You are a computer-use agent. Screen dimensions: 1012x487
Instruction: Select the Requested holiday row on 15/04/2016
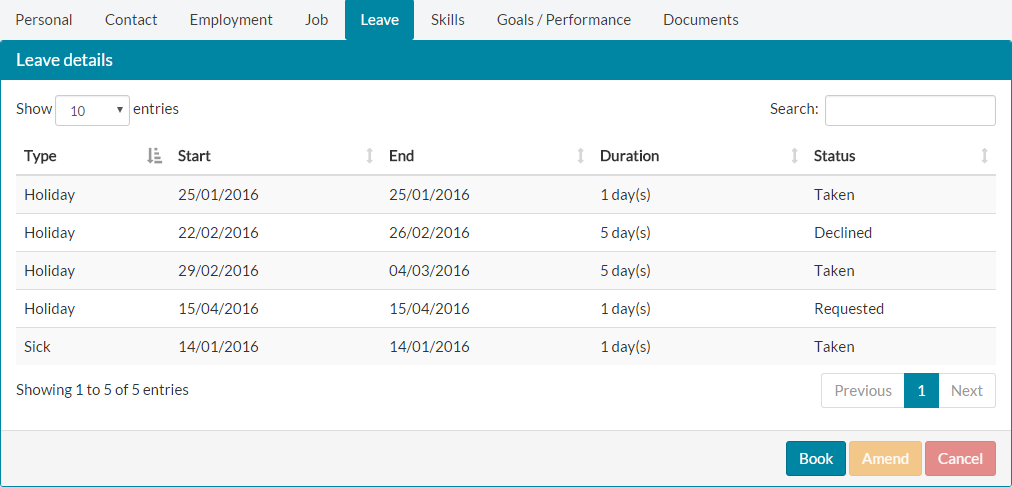(506, 309)
